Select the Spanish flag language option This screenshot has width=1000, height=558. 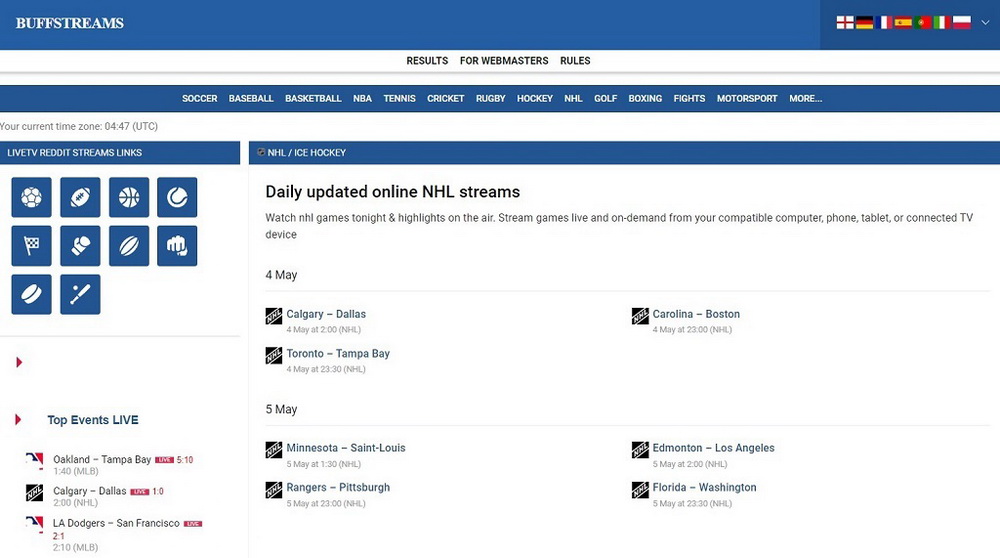903,22
